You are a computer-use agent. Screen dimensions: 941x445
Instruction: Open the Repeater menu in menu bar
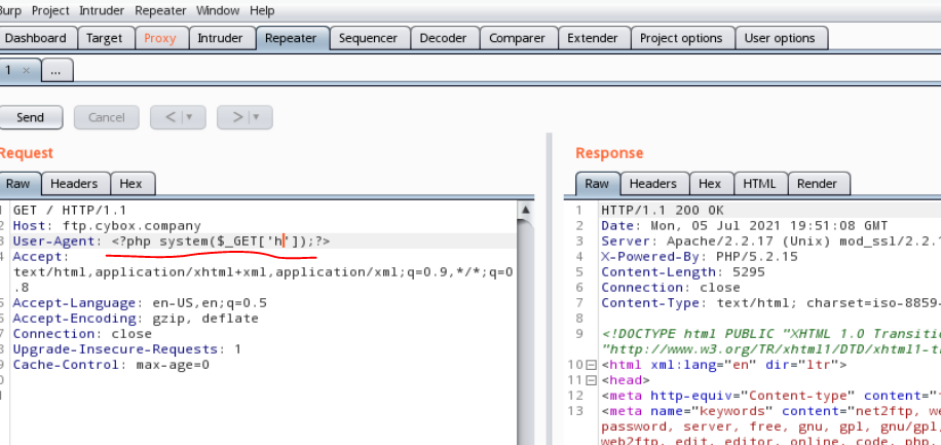[160, 10]
